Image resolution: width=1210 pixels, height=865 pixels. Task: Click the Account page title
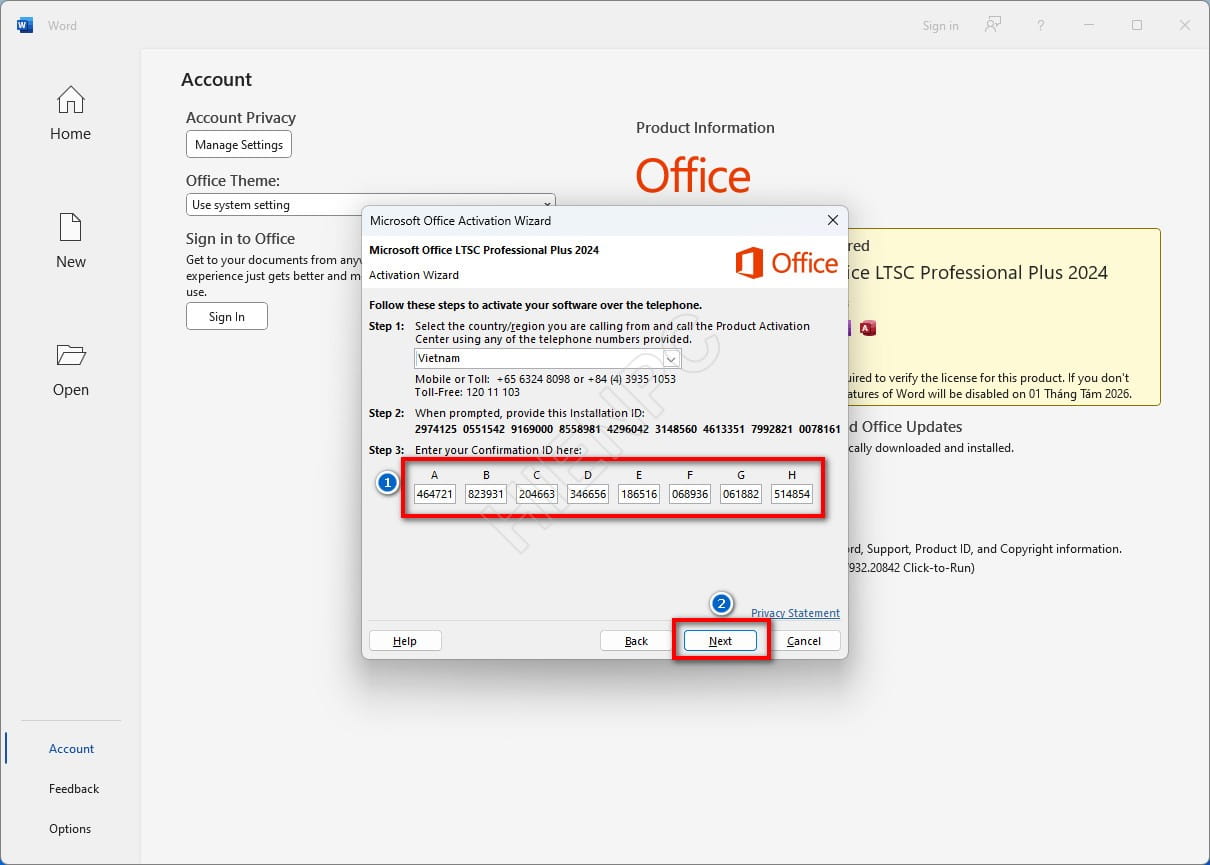[x=217, y=80]
